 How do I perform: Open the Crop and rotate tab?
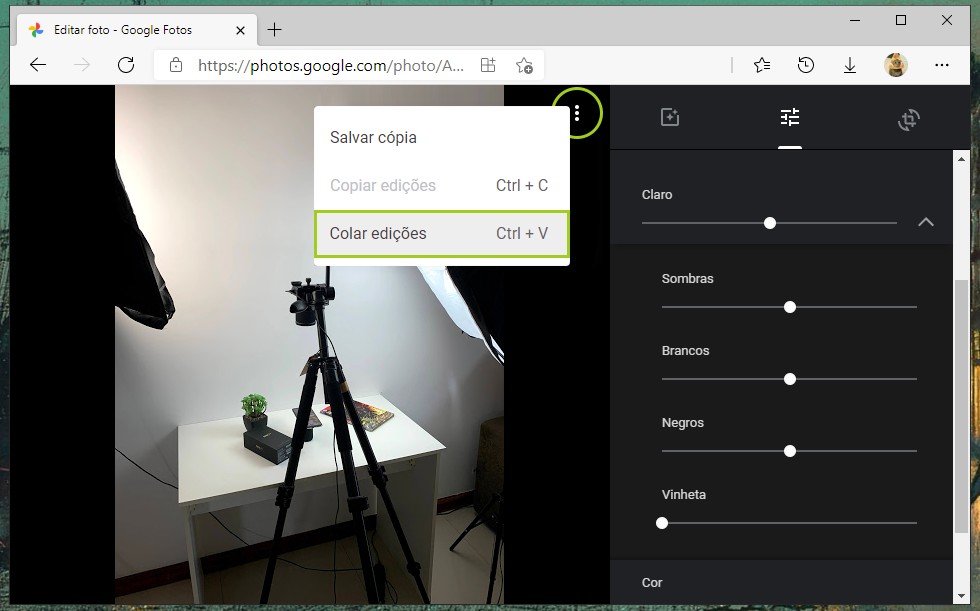pyautogui.click(x=909, y=119)
